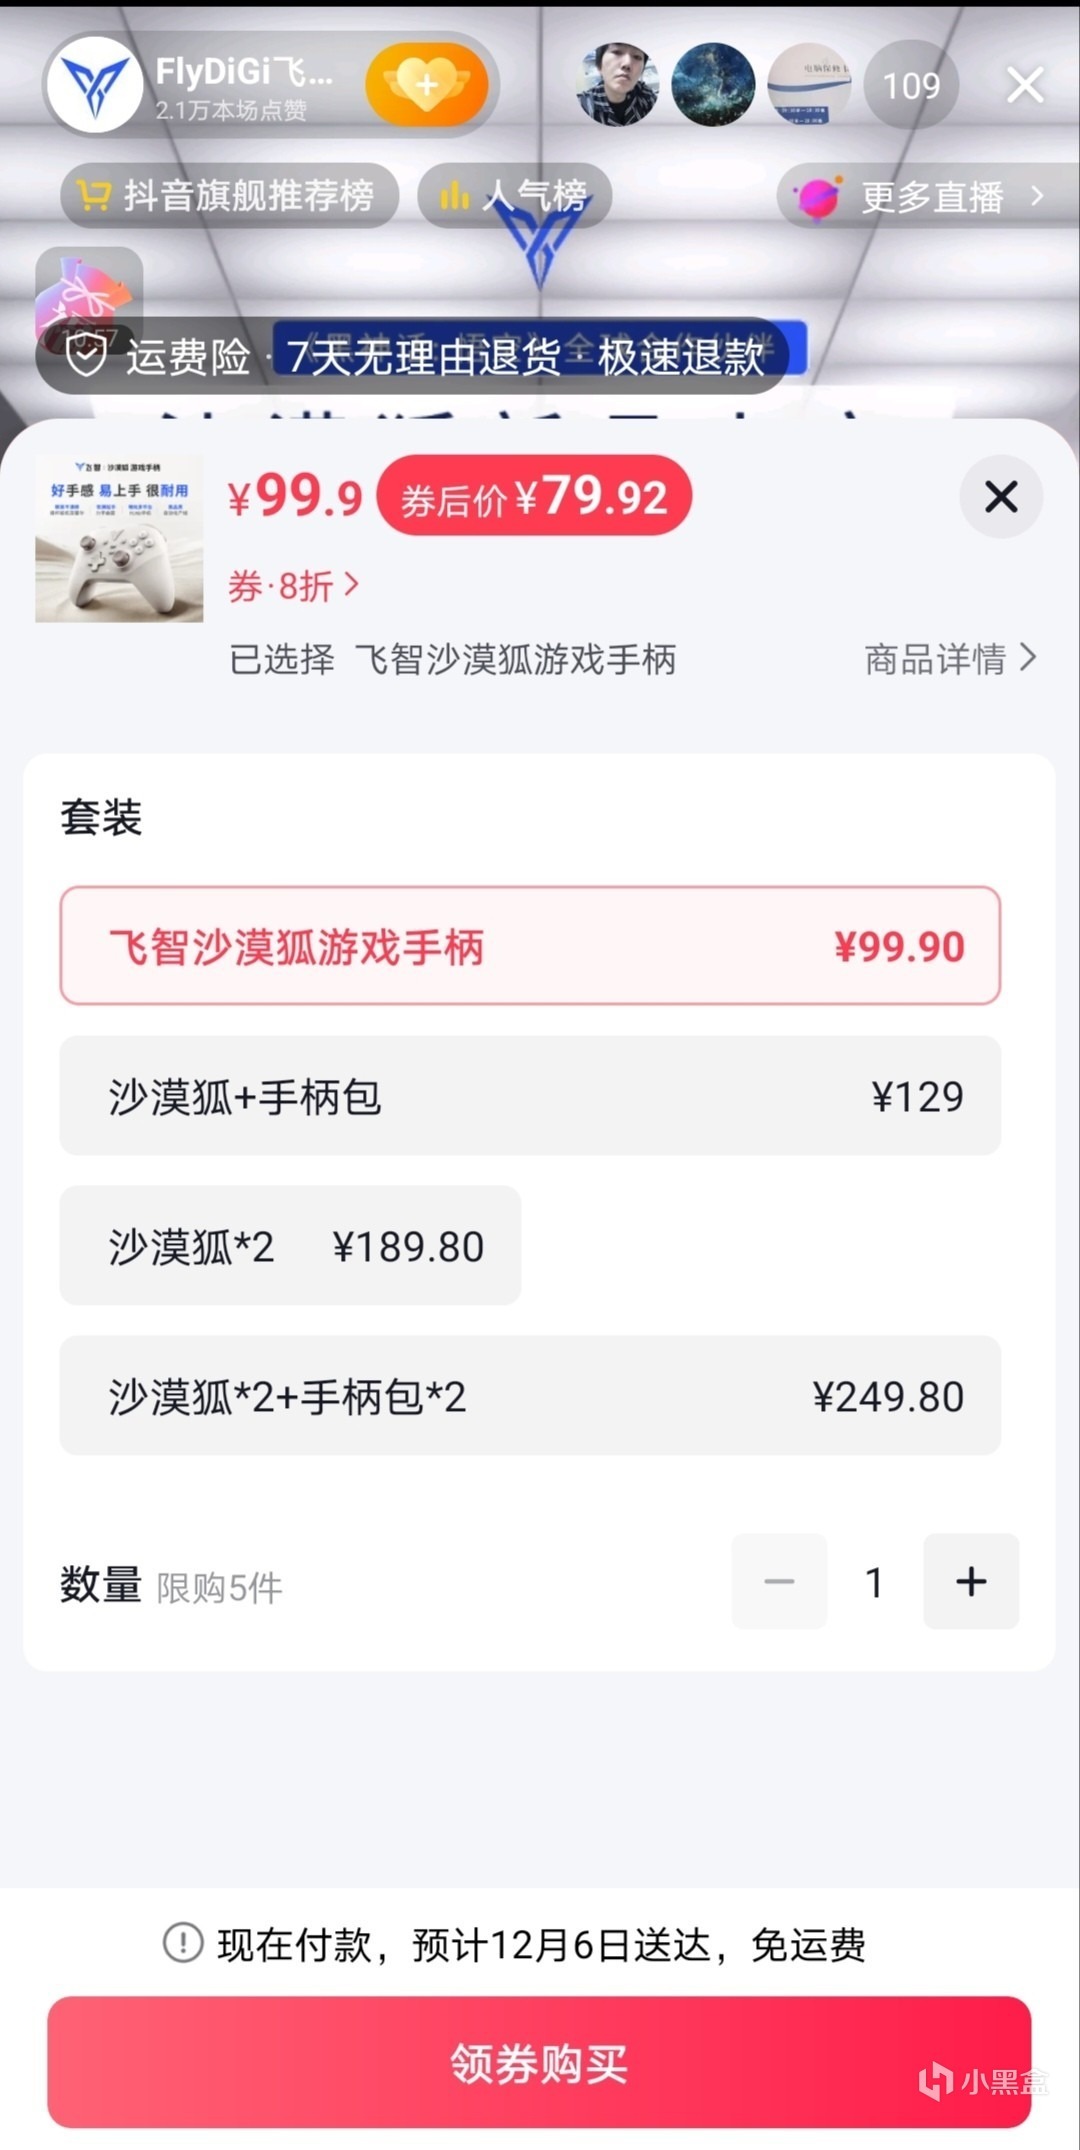This screenshot has width=1080, height=2150.
Task: Pick the 沙漠狐*2+手柄包*2 bundle
Action: click(x=530, y=1396)
